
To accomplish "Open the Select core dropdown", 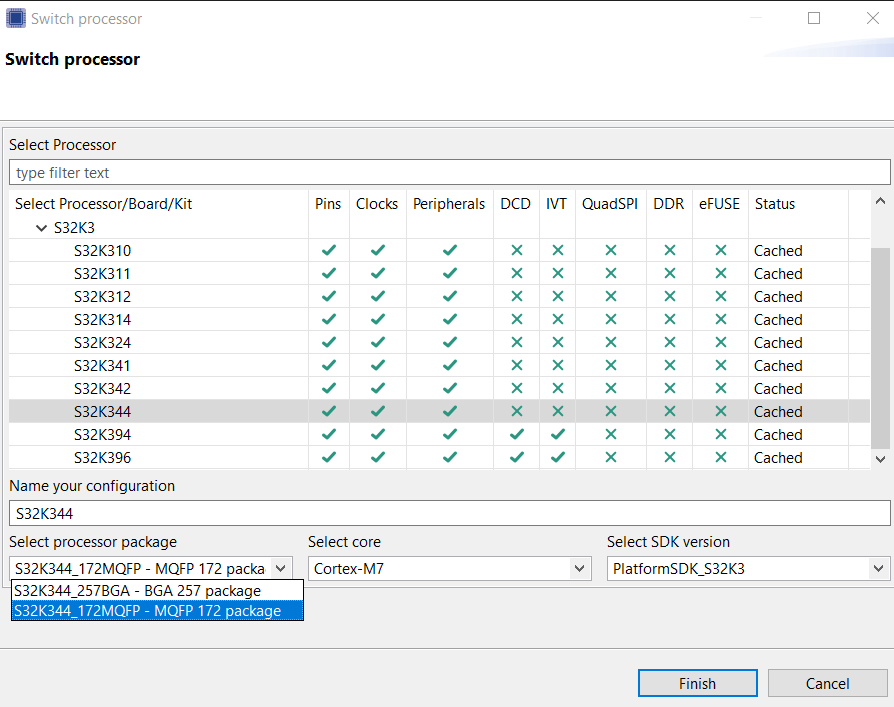I will coord(580,569).
